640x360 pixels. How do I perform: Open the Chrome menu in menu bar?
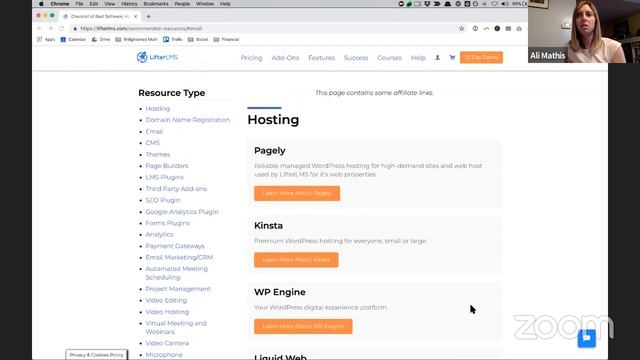pyautogui.click(x=60, y=4)
